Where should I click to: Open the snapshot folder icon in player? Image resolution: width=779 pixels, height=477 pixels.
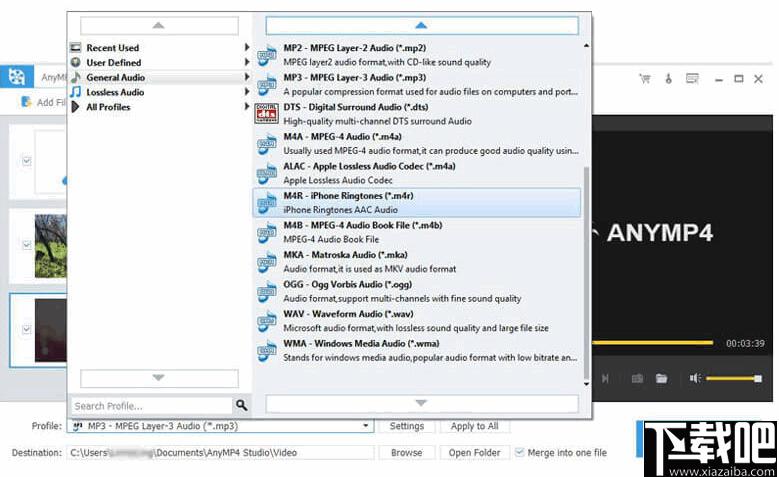tap(661, 379)
